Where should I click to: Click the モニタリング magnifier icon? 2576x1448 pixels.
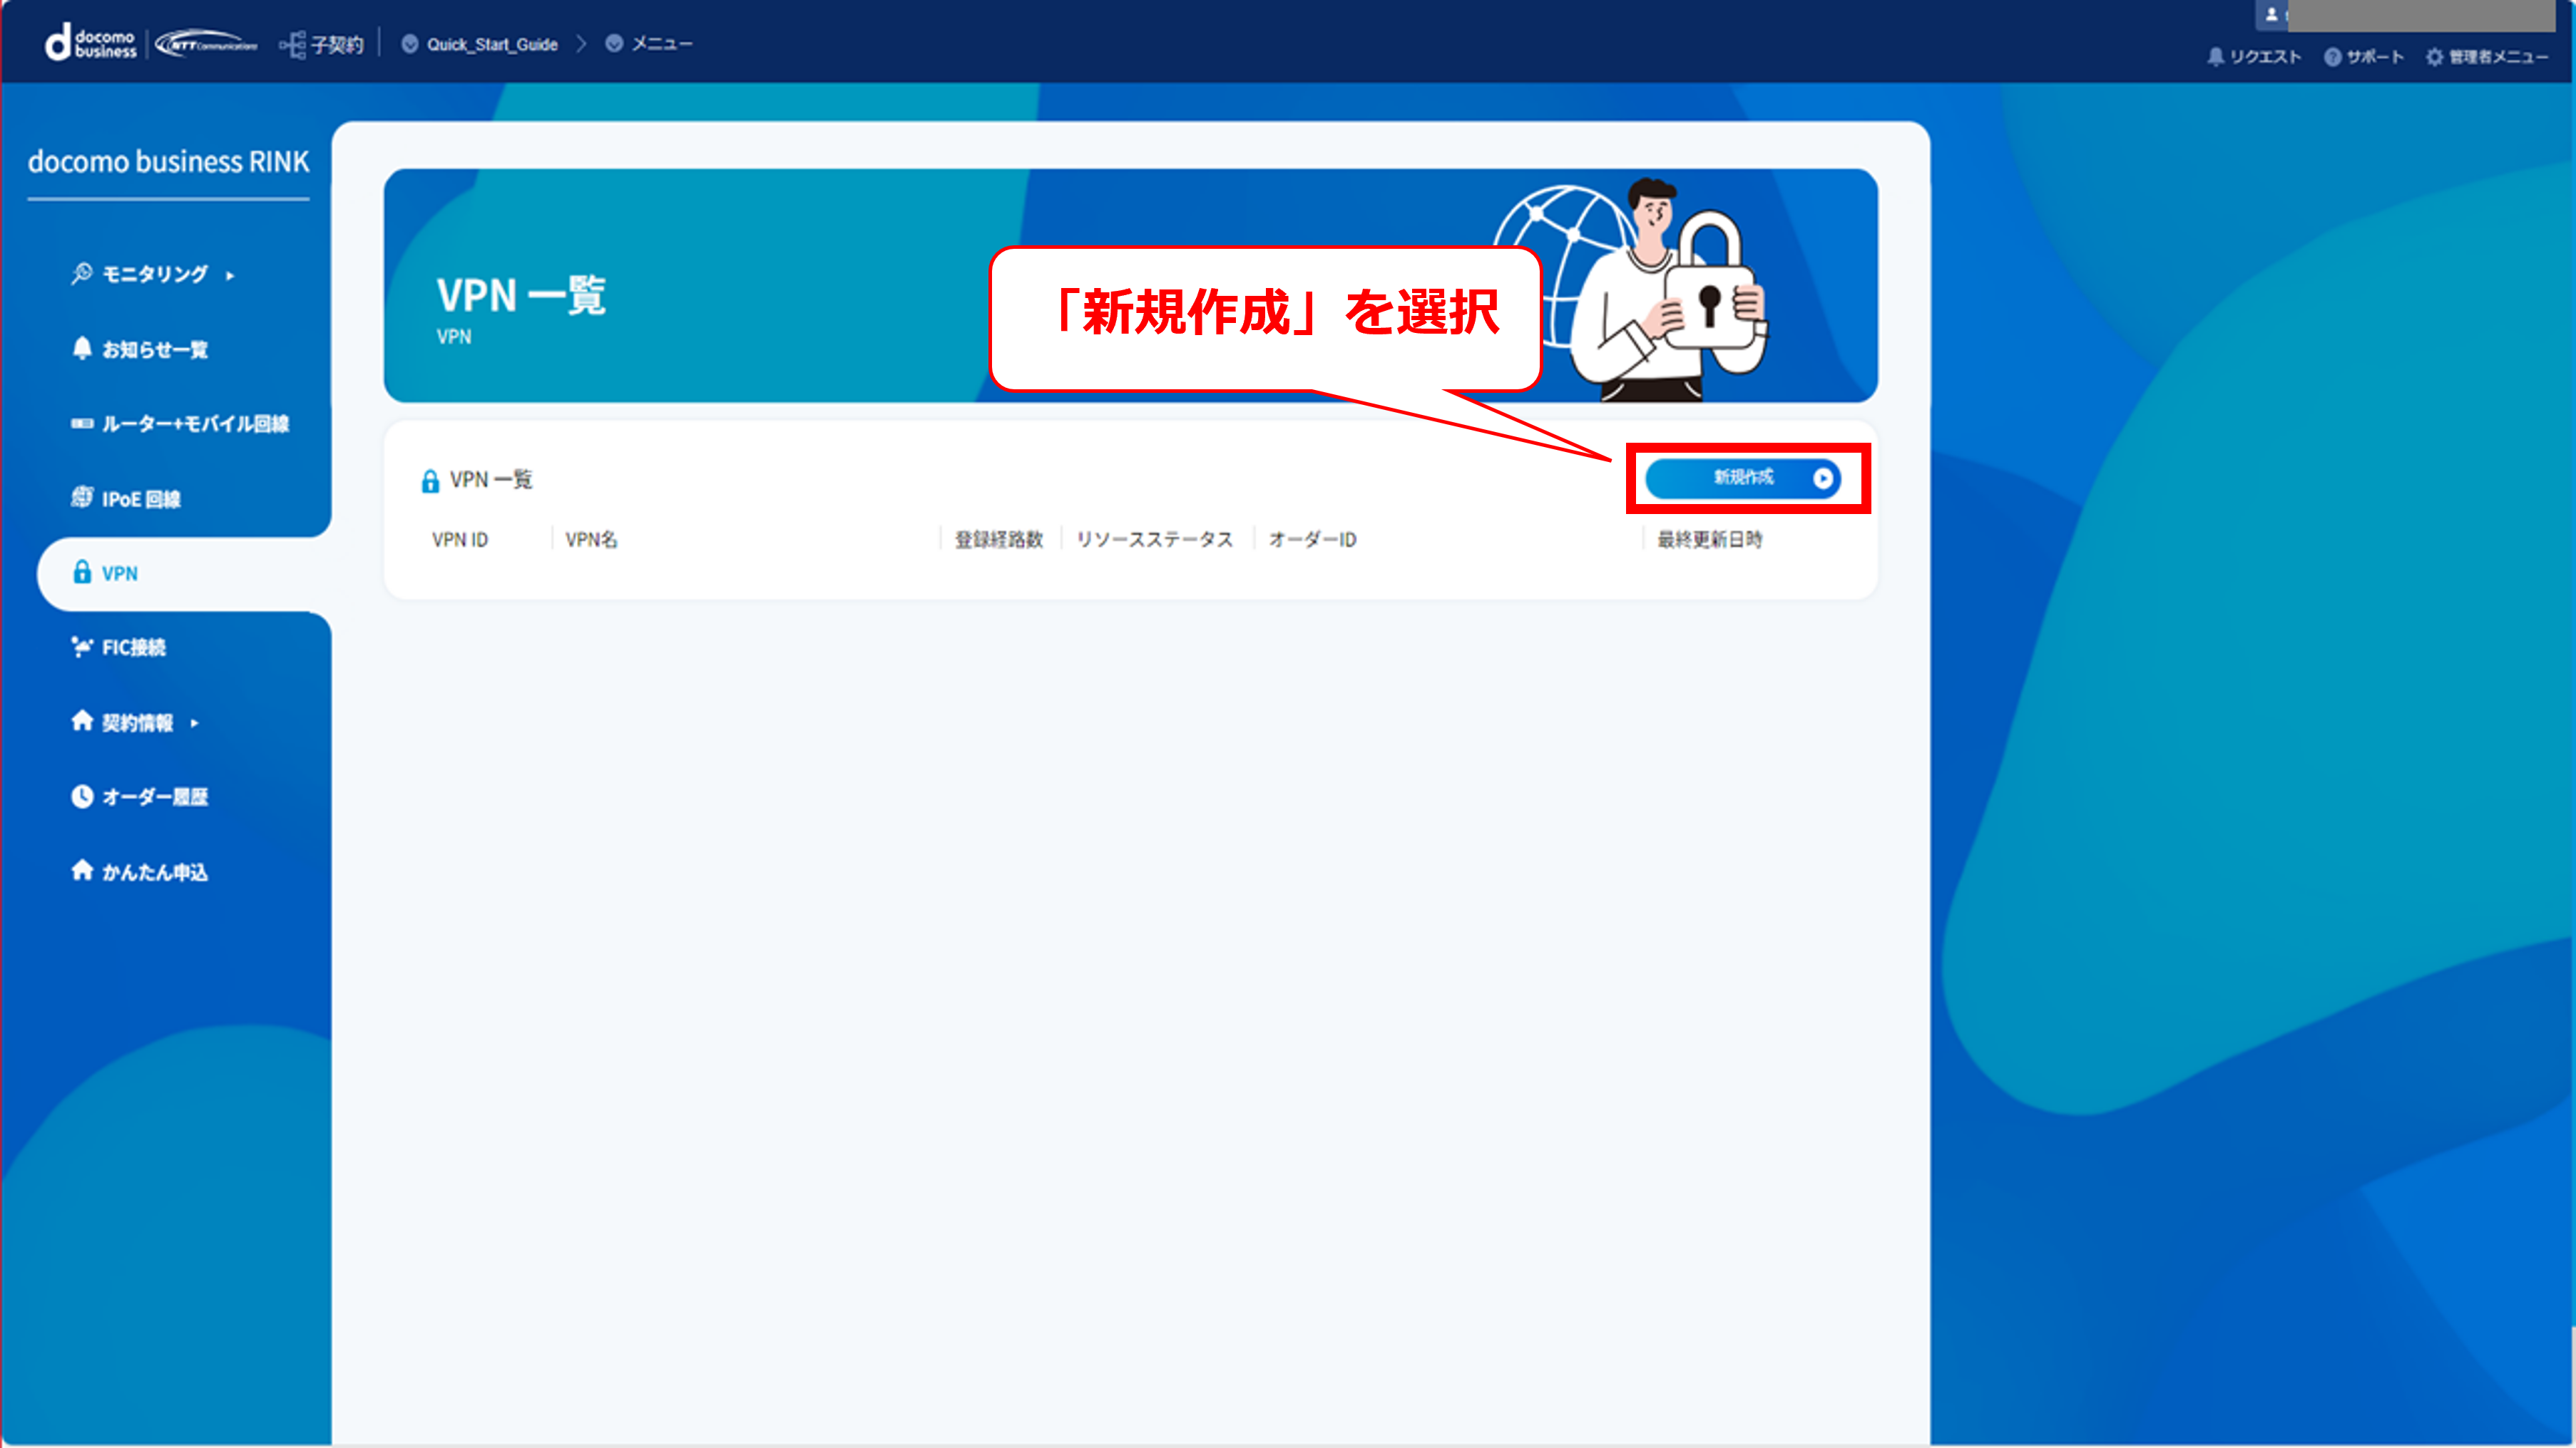(x=81, y=274)
